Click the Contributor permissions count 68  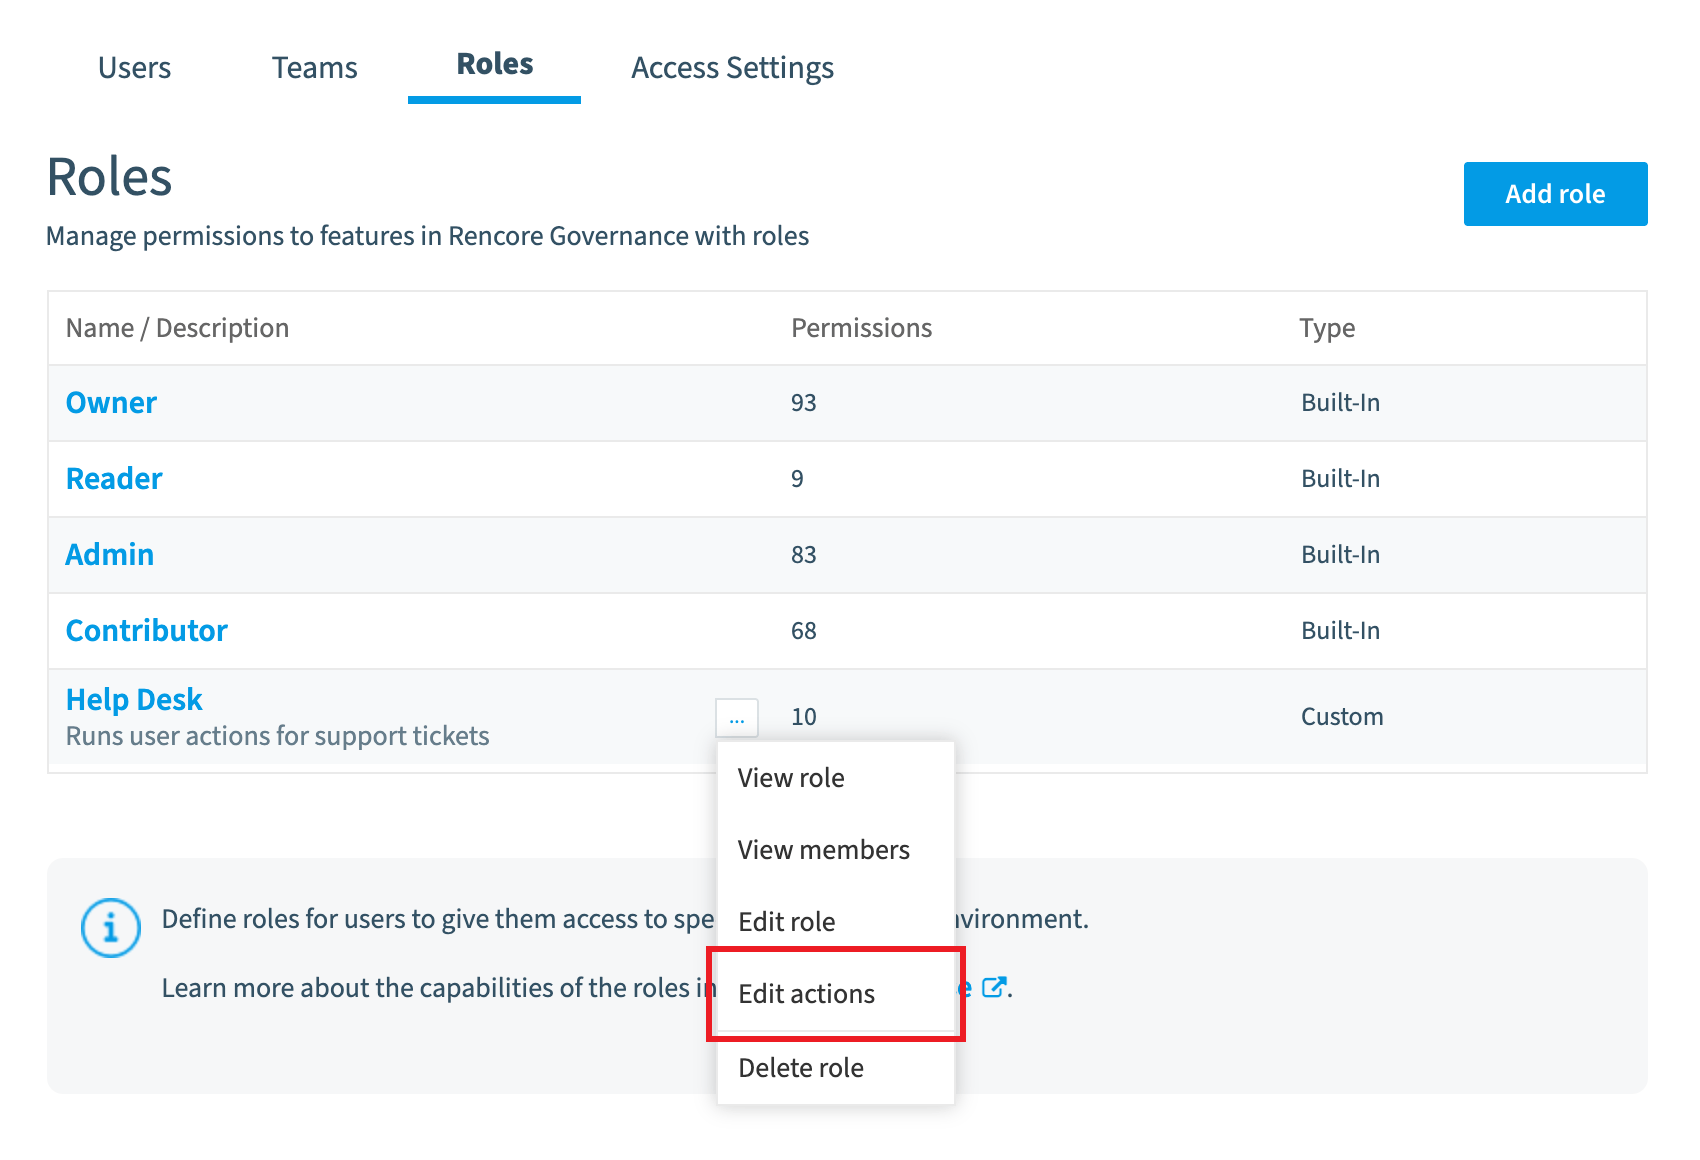click(804, 631)
